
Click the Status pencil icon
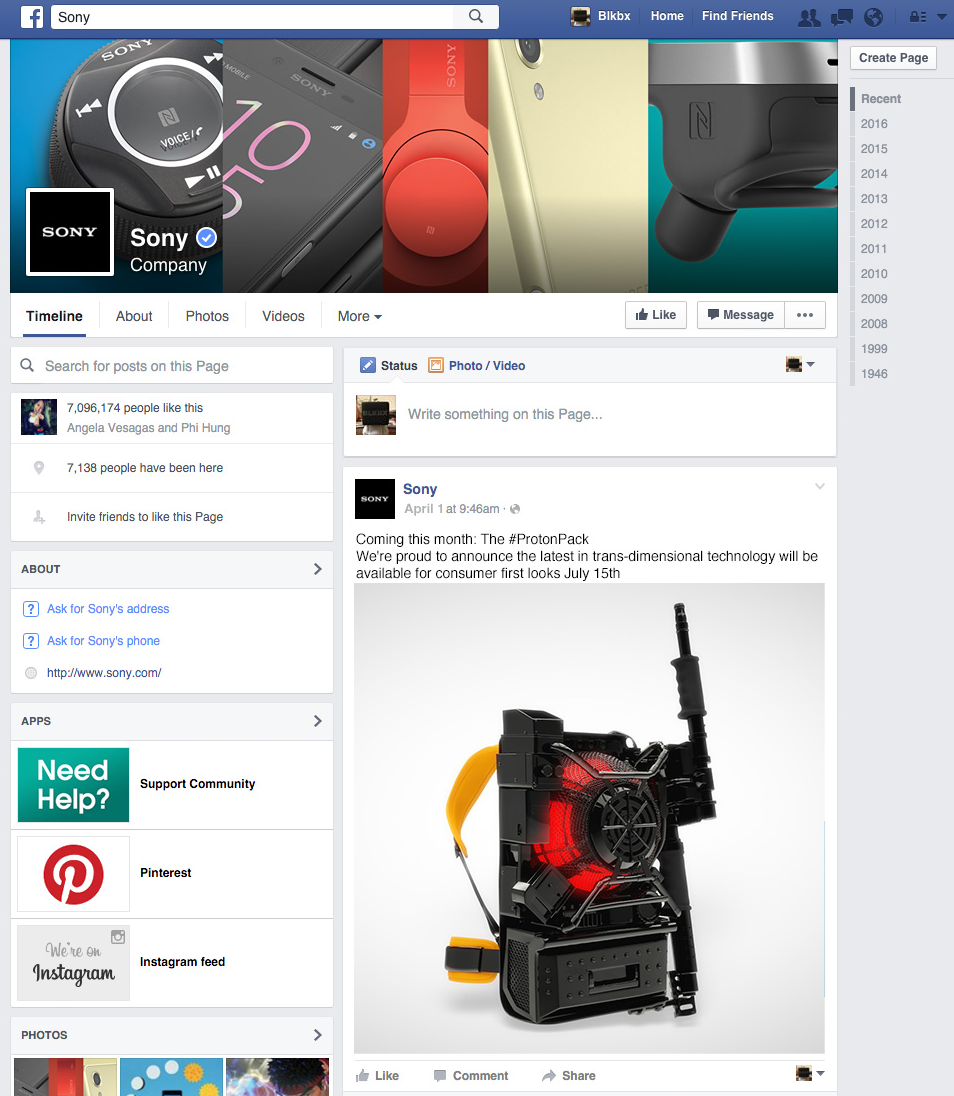(x=368, y=365)
